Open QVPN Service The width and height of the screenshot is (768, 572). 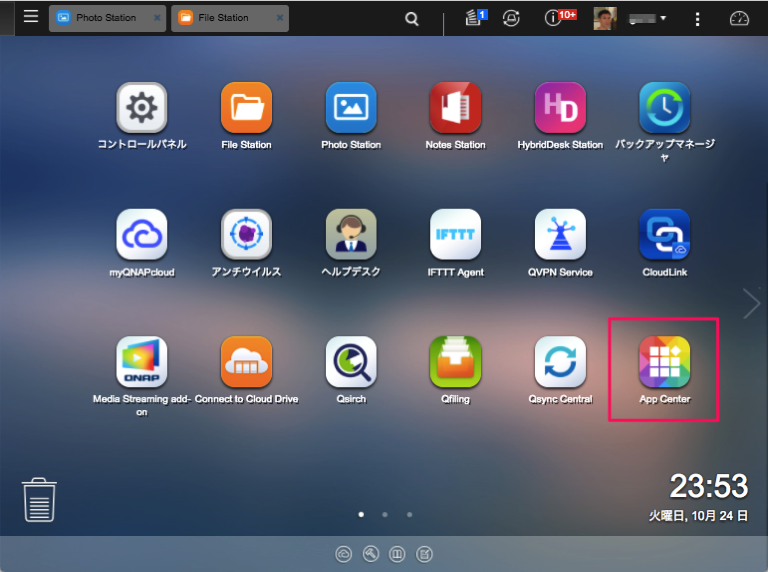click(x=560, y=235)
